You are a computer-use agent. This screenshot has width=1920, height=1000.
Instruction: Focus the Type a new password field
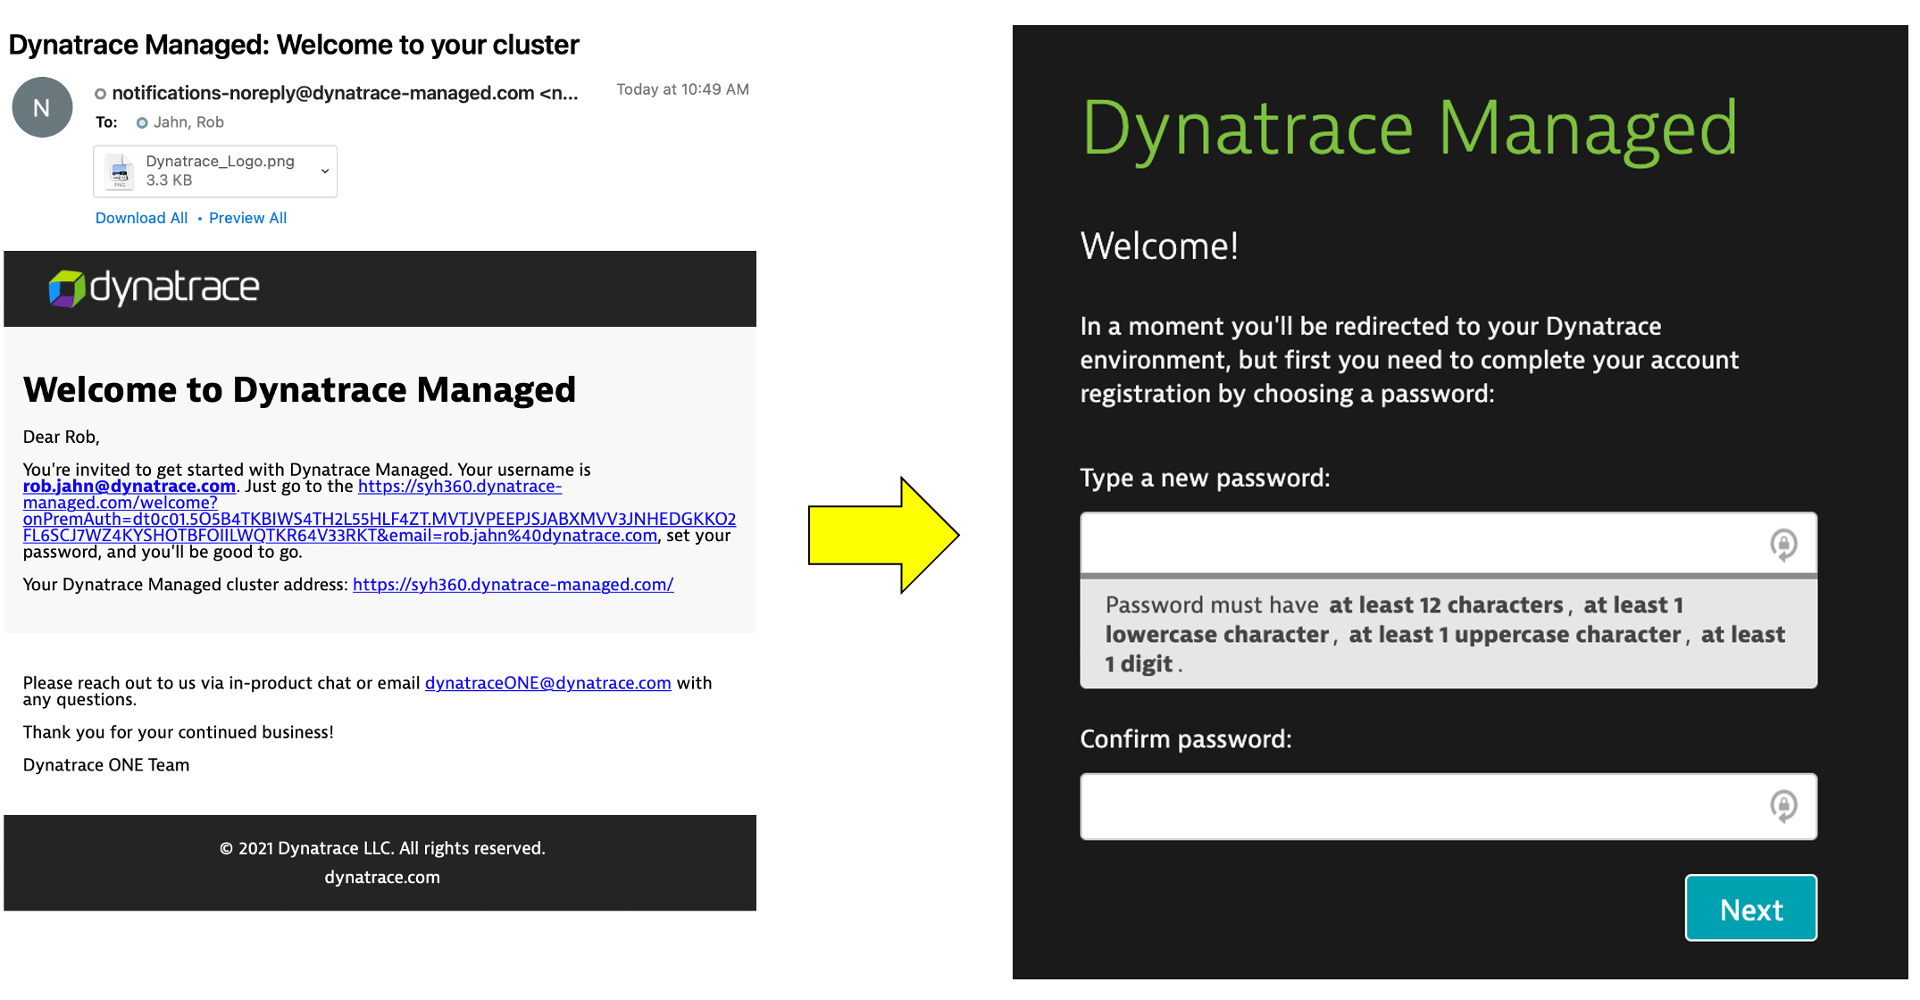[1420, 545]
